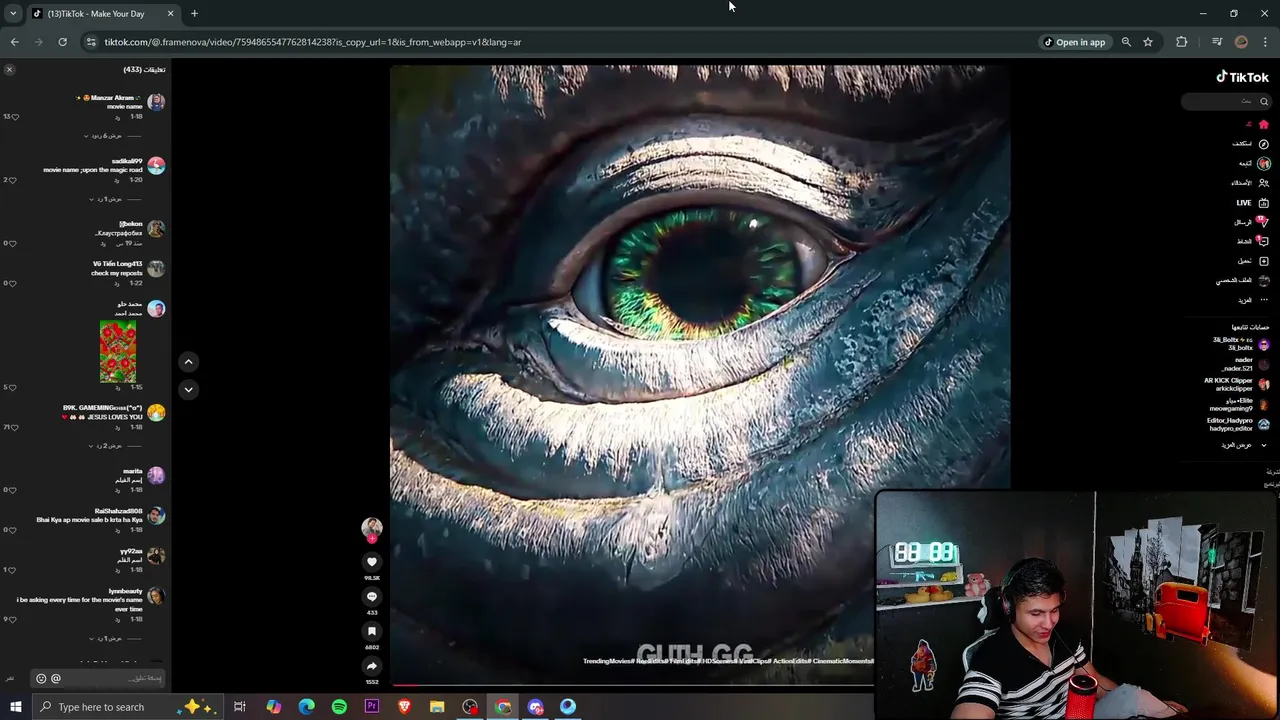Open followed account nader_.521

1245,364
